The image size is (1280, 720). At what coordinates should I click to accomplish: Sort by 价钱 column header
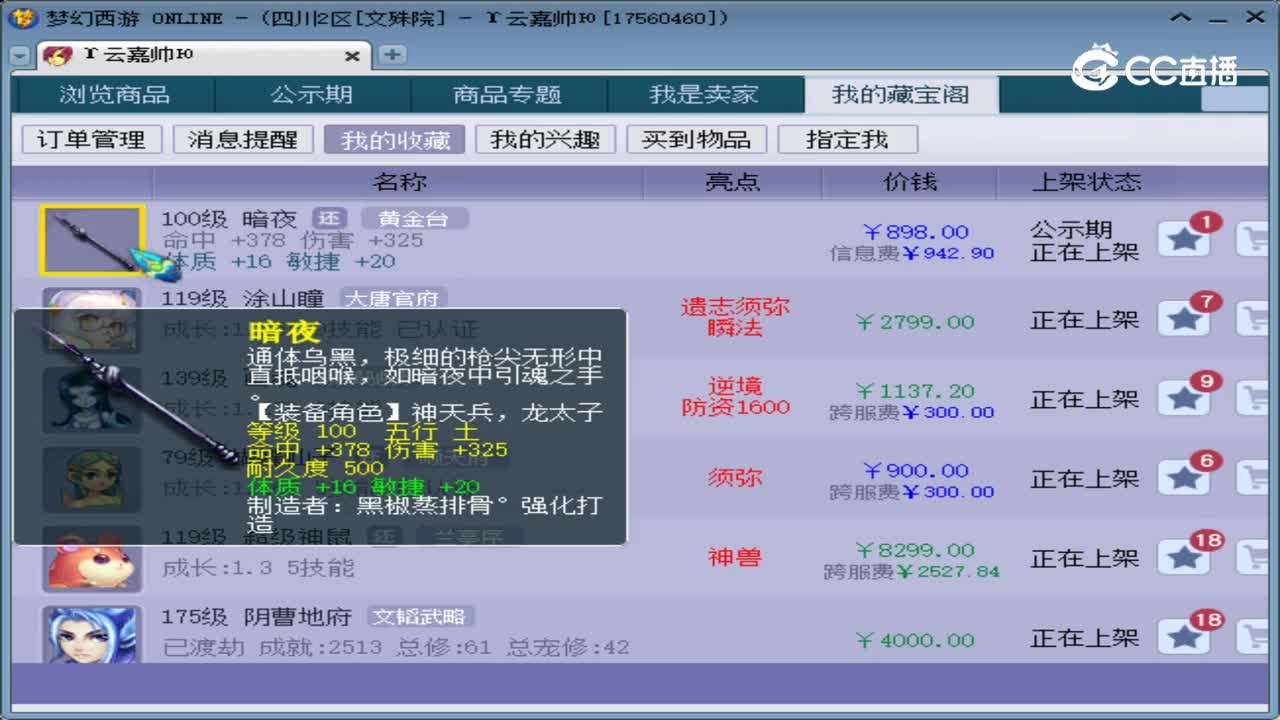pyautogui.click(x=910, y=182)
